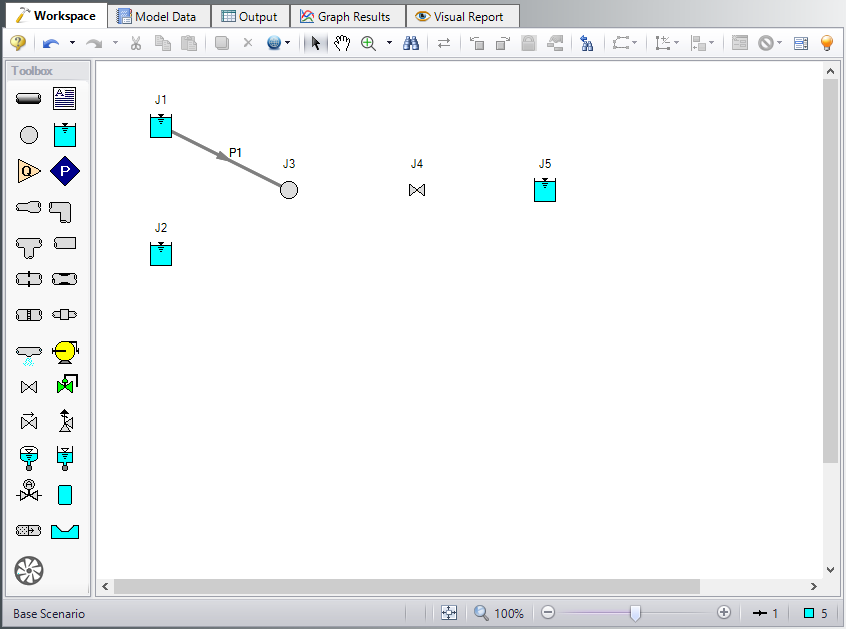The image size is (846, 629).
Task: Open the globe icon dropdown arrow
Action: click(x=288, y=43)
